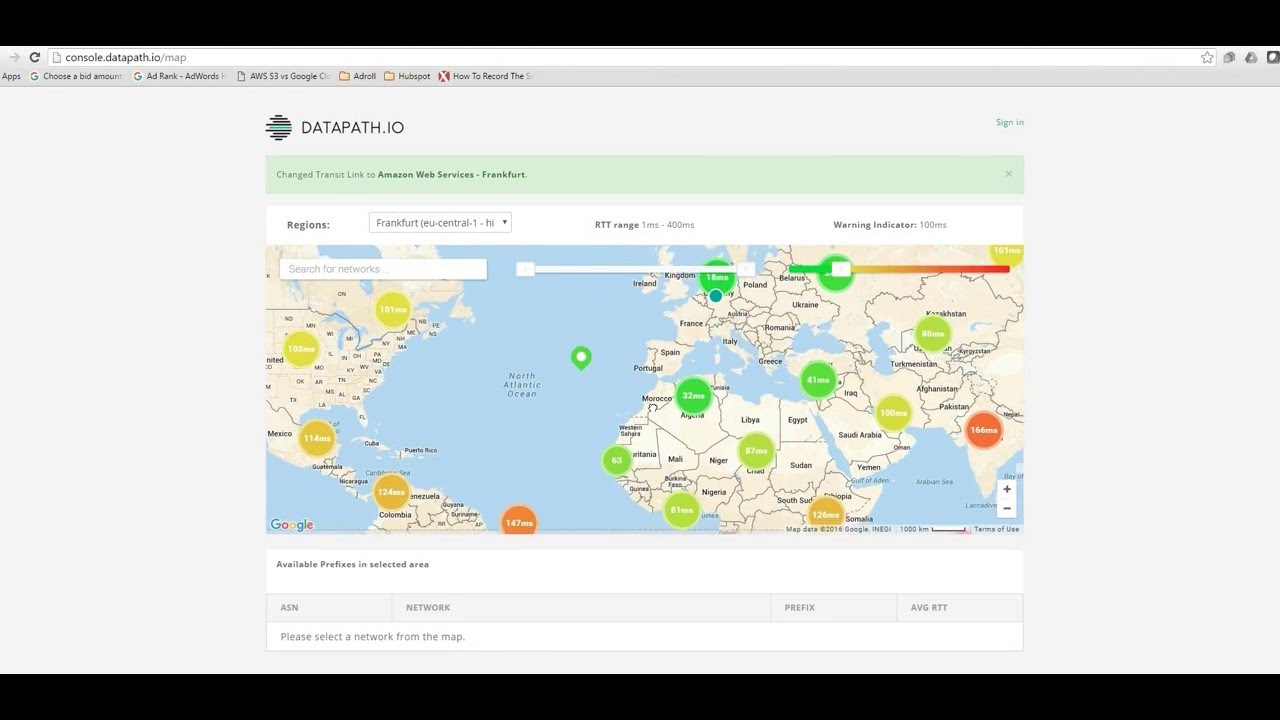Select the 114ms cluster near Mexico
The image size is (1280, 720).
point(317,438)
